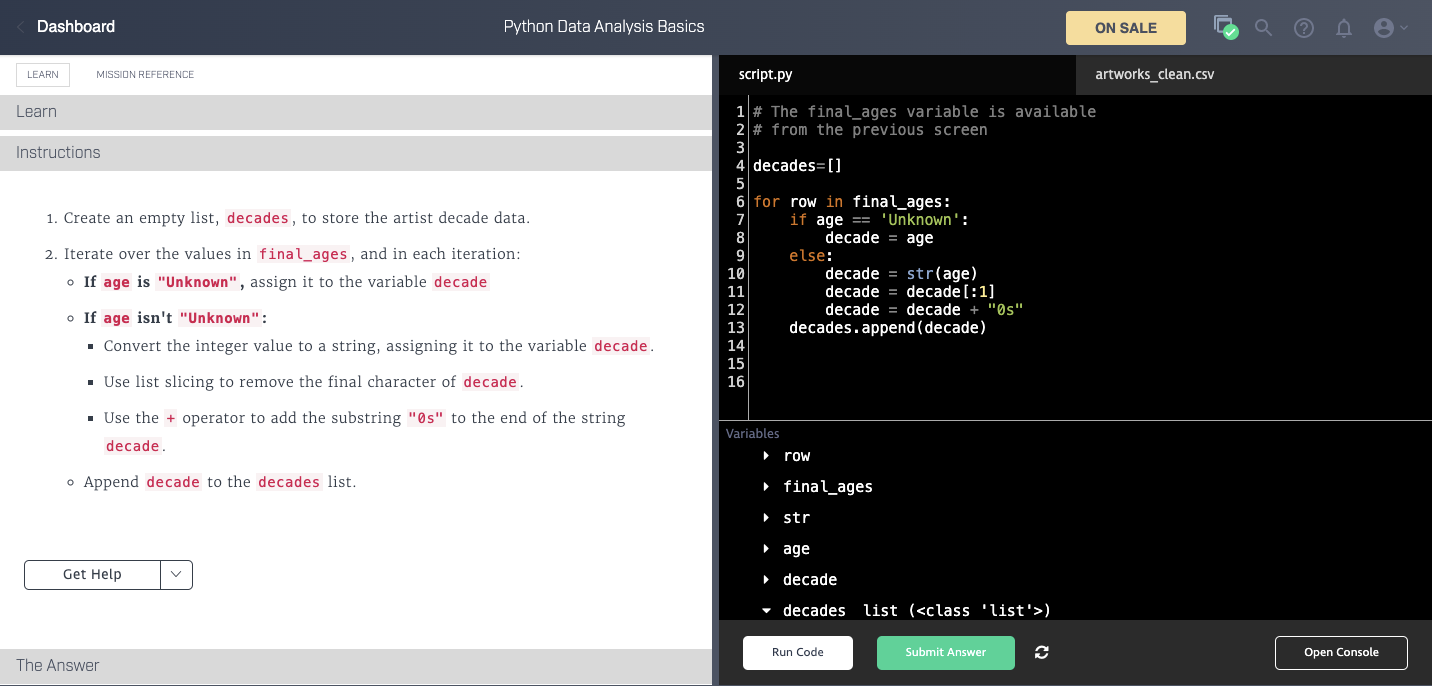Open the Get Help dropdown arrow
Screen dimensions: 1432x686
pyautogui.click(x=176, y=575)
